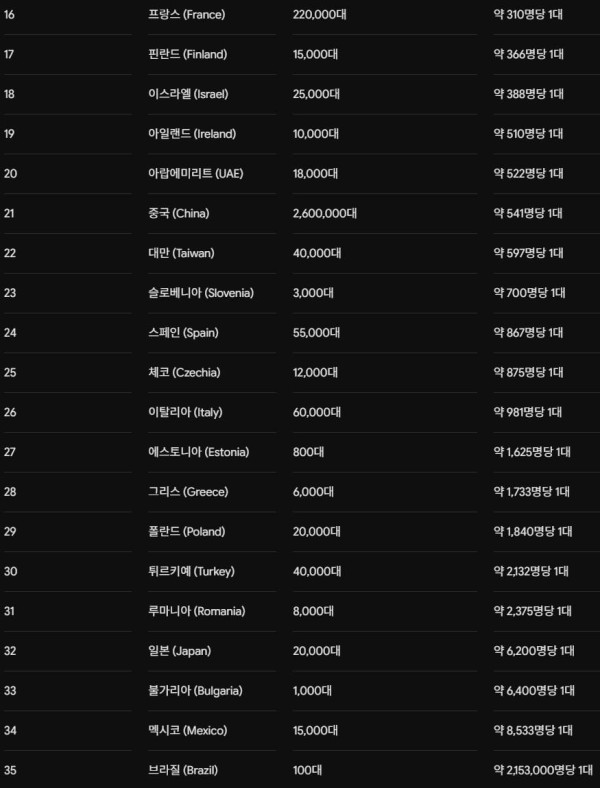Click the 아랍에미리트 (UAE) country cell

[195, 173]
